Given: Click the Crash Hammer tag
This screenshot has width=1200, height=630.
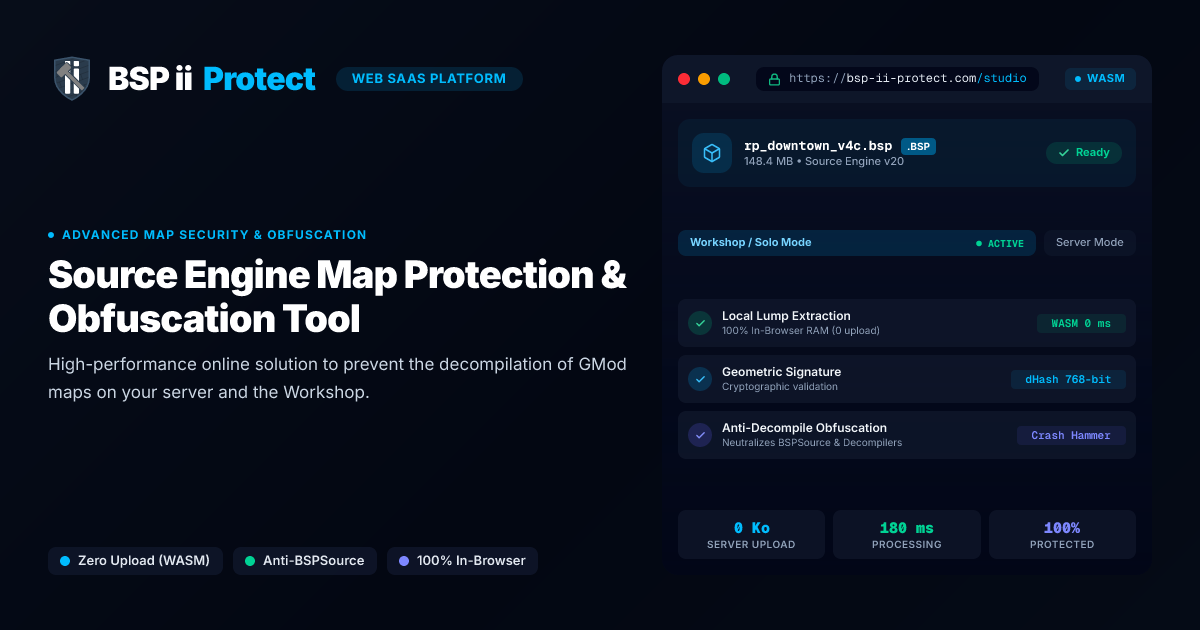Looking at the screenshot, I should point(1071,435).
